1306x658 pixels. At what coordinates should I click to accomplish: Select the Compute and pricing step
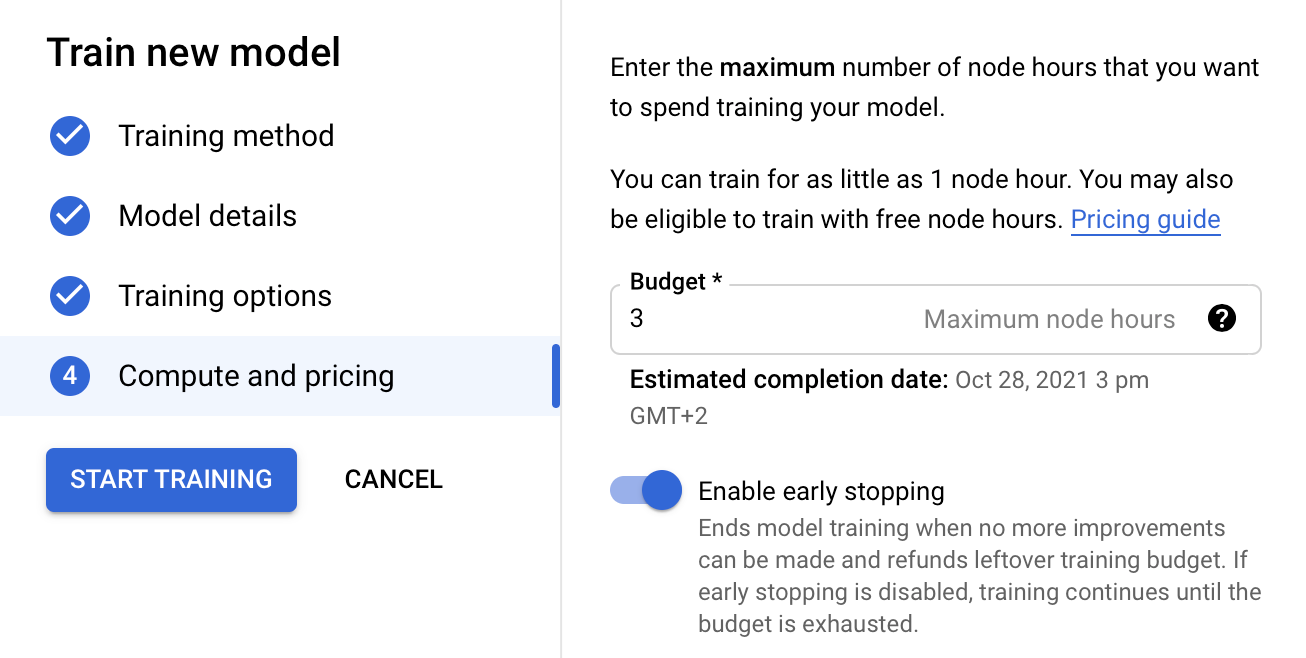tap(256, 376)
